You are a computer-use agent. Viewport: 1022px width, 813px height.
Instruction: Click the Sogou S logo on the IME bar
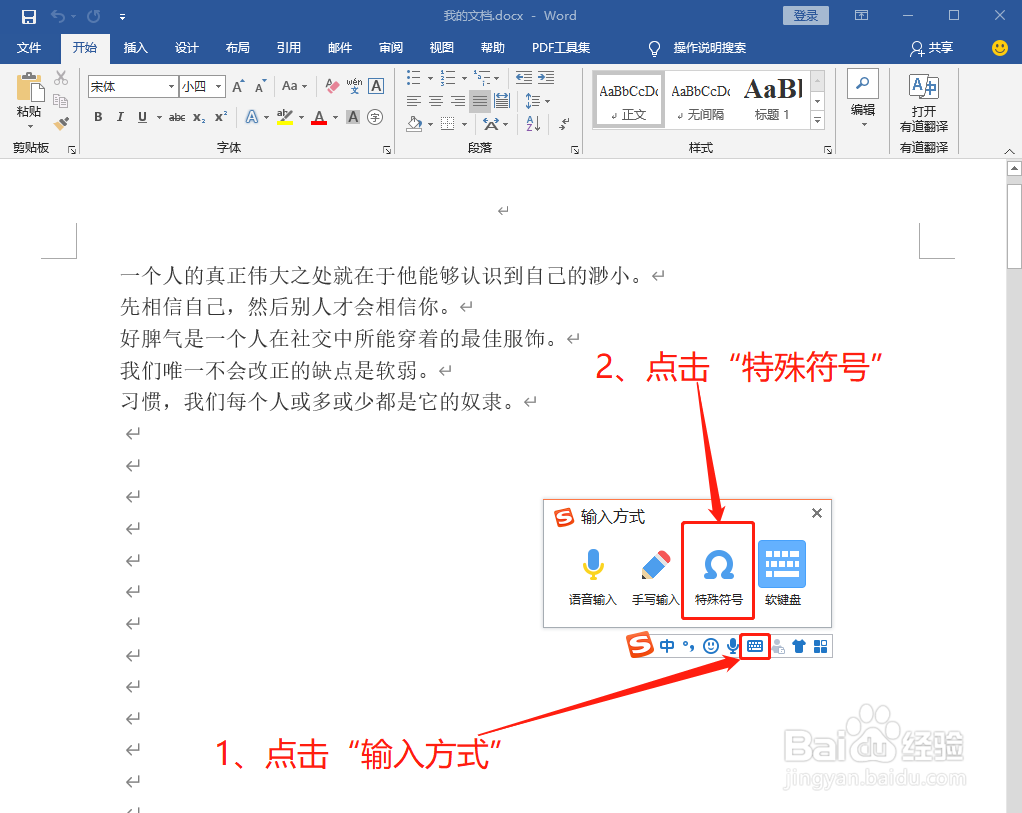tap(639, 645)
